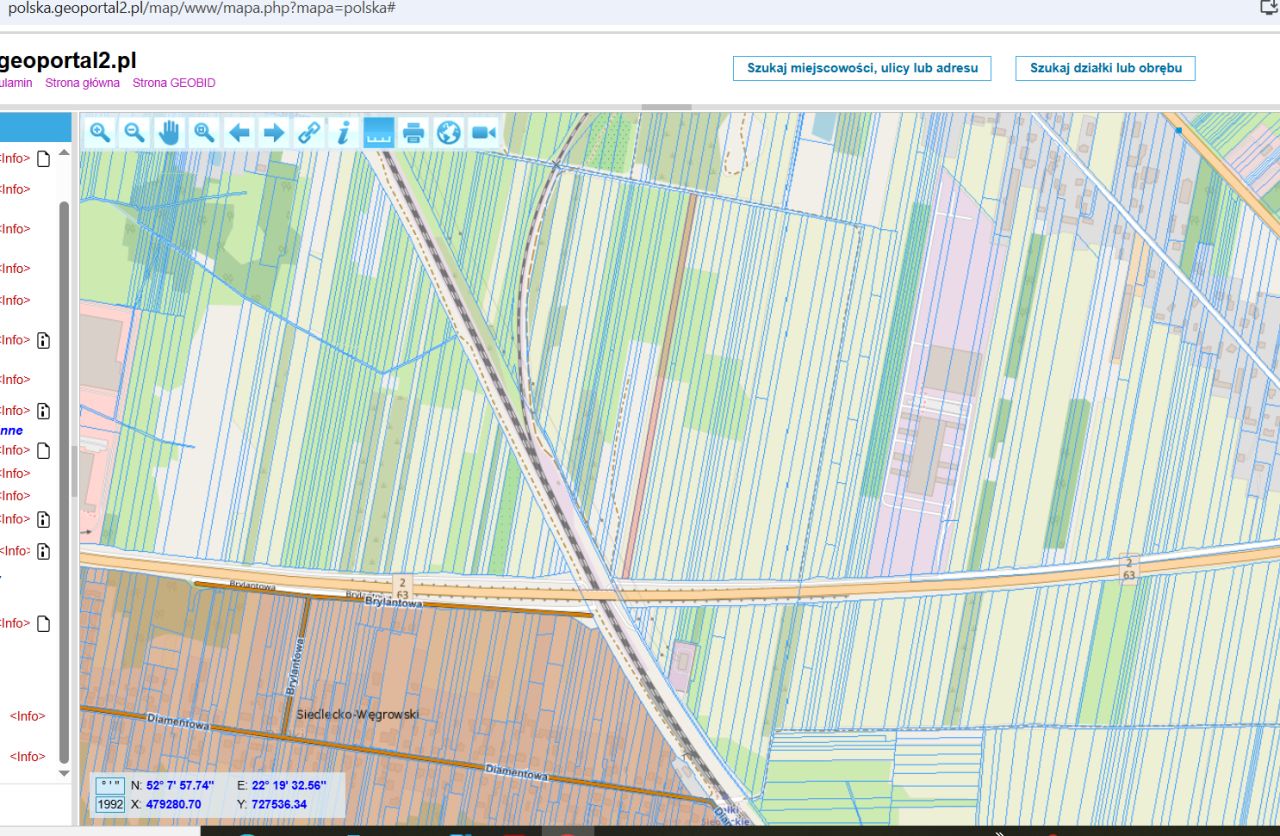Open the Strona GEOBID link

tap(173, 83)
